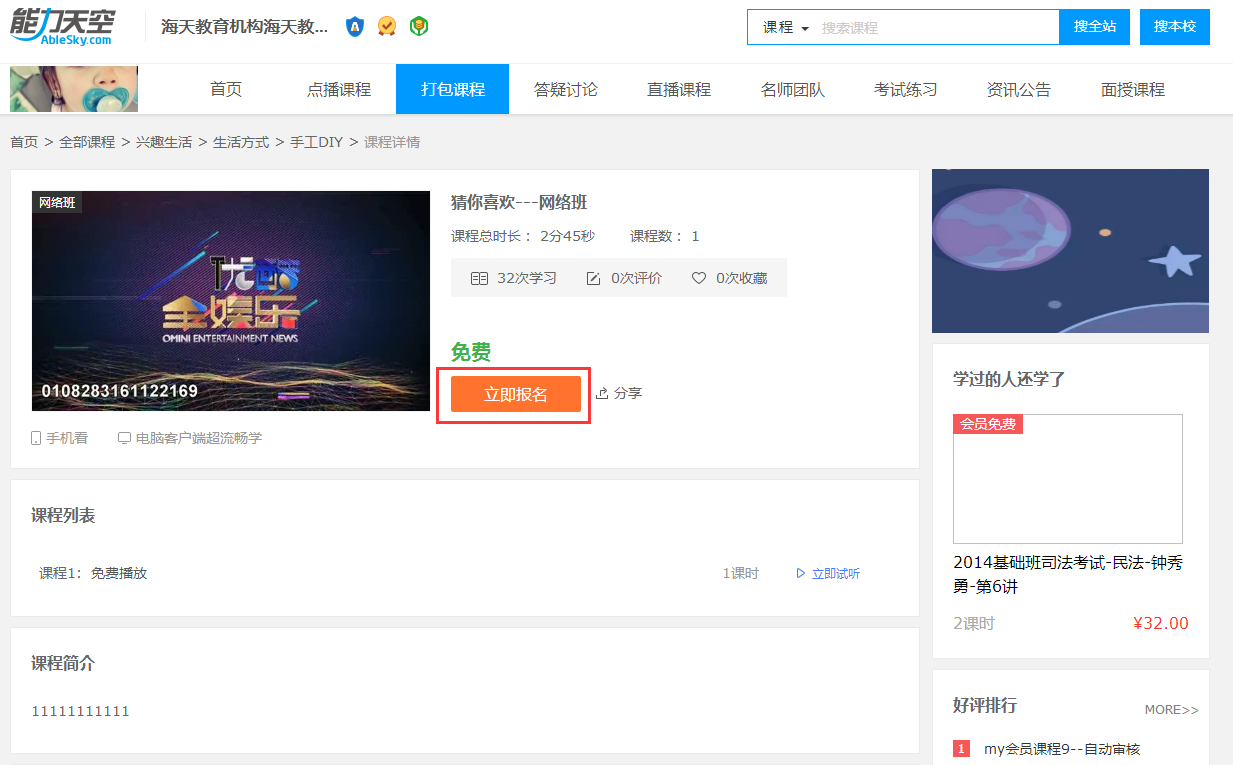Viewport: 1233px width, 765px height.
Task: Click the 搜全站 search button
Action: click(1094, 27)
